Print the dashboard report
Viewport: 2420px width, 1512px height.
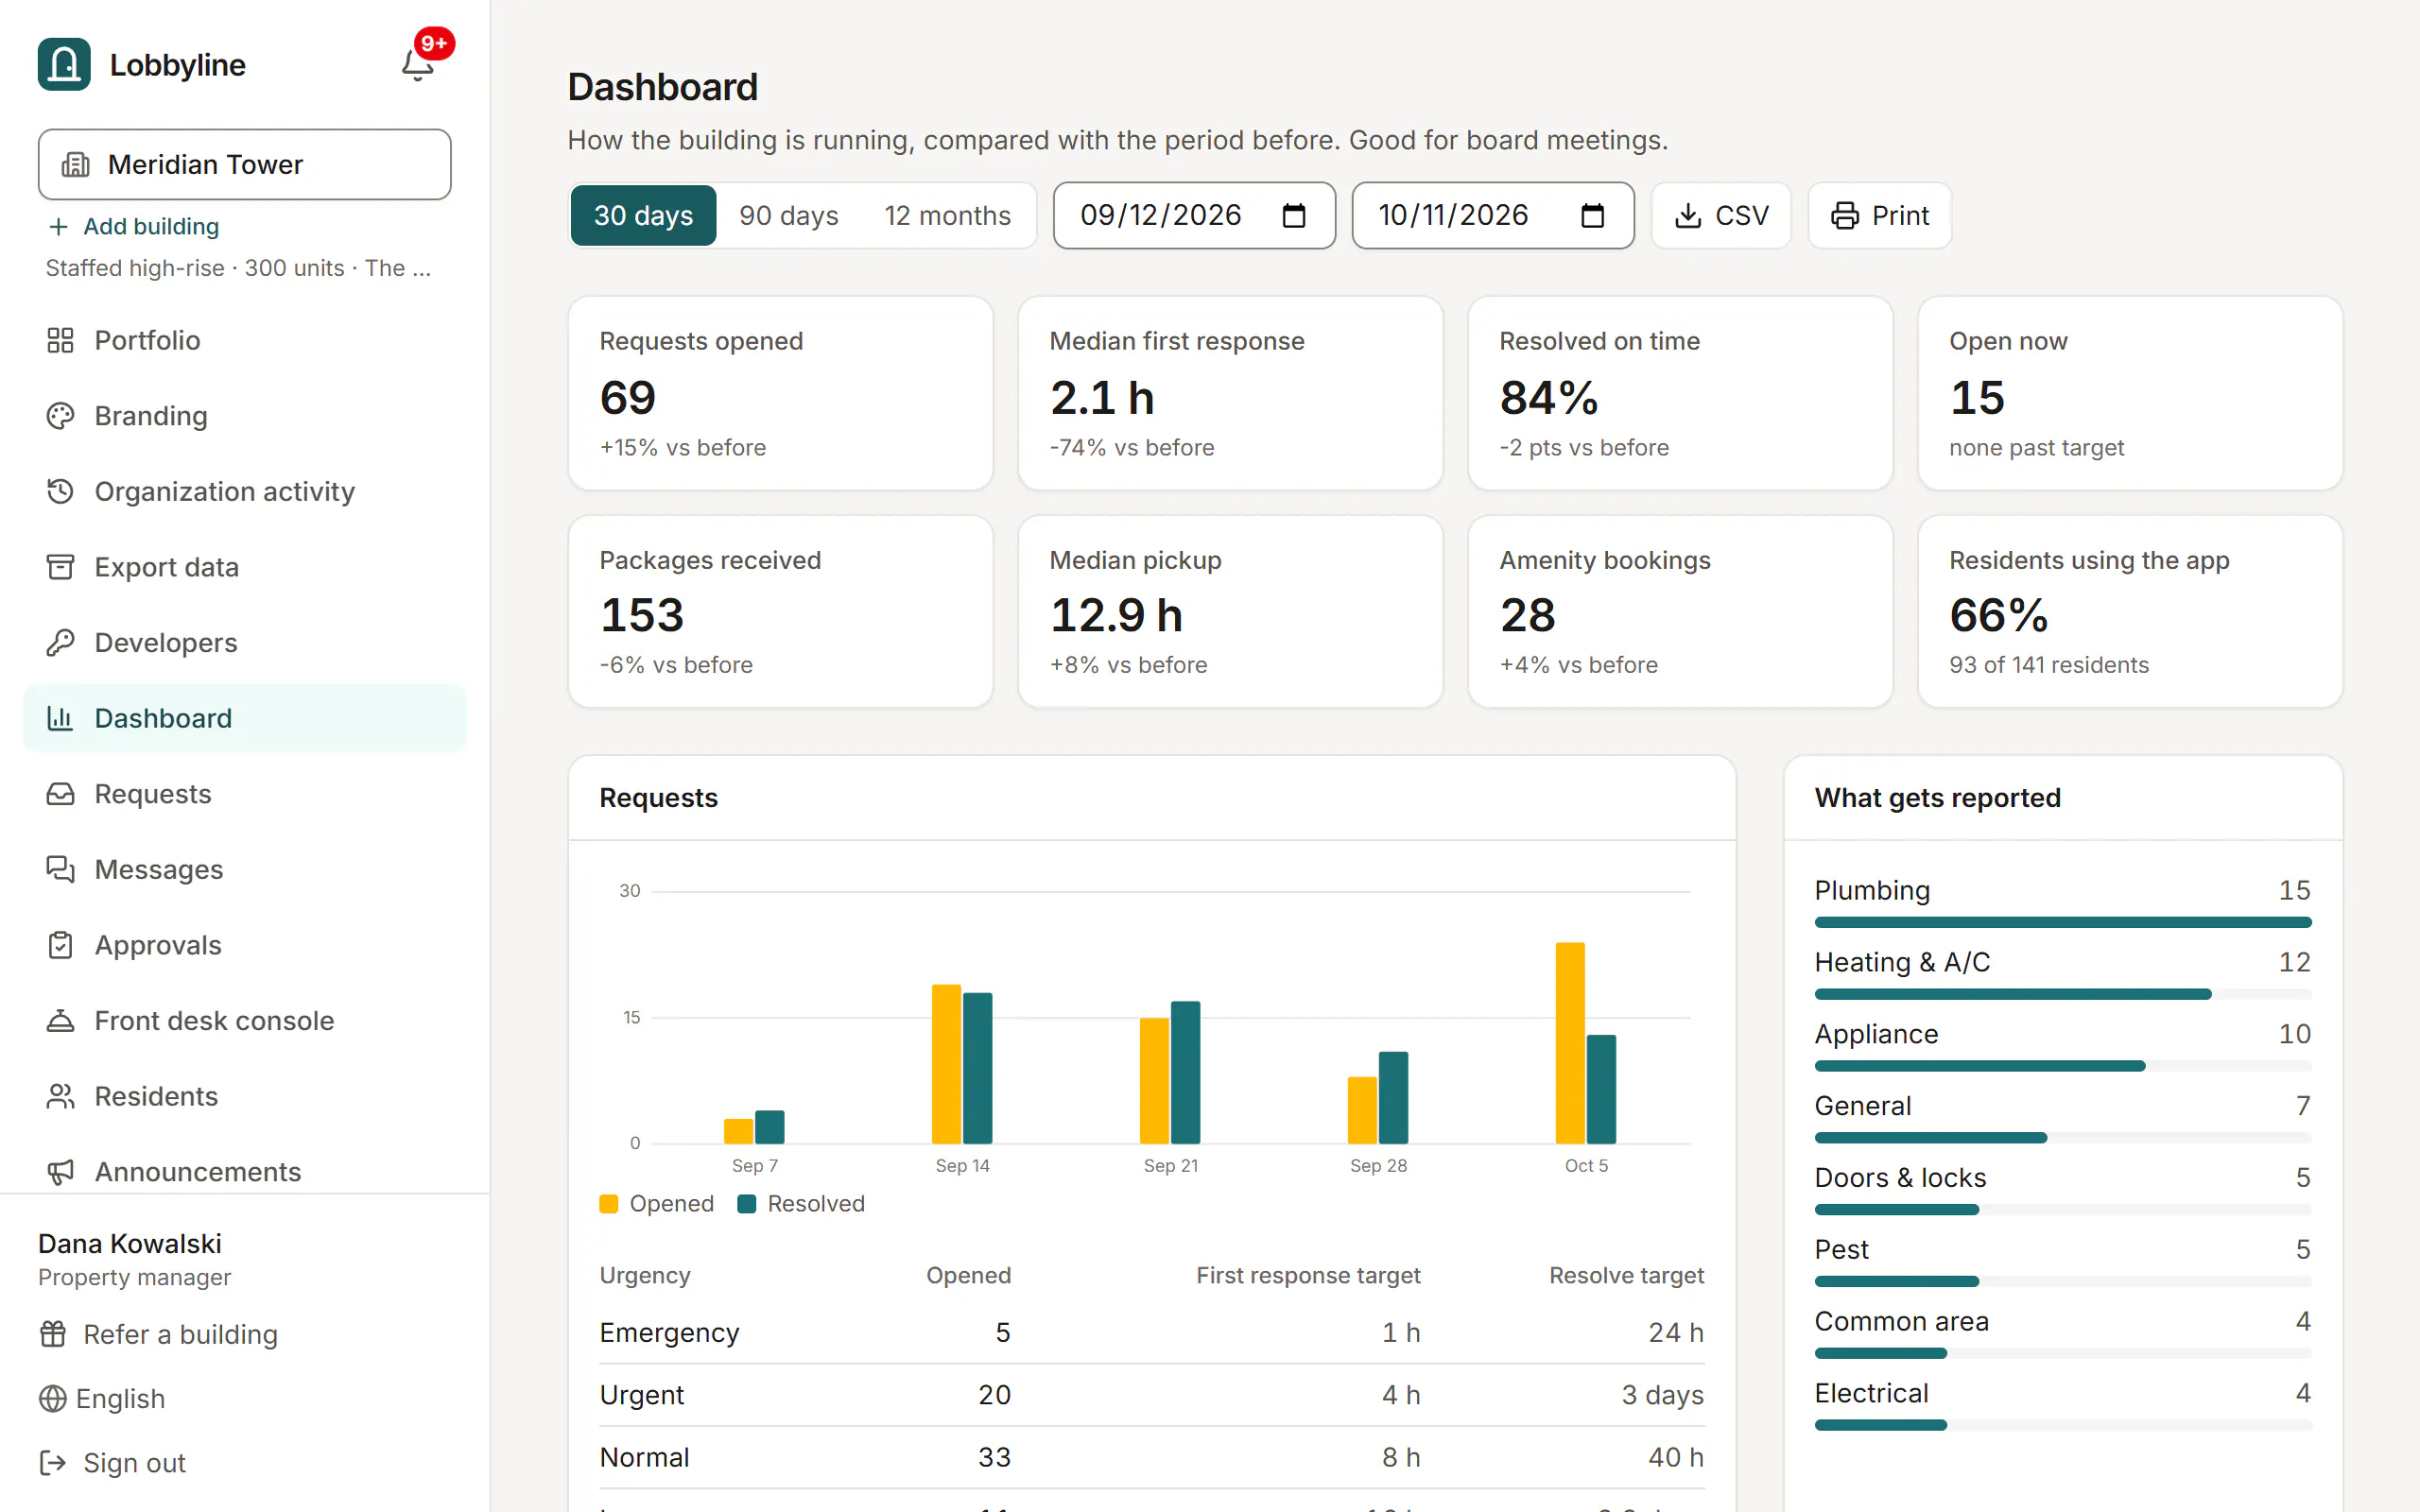click(x=1879, y=215)
